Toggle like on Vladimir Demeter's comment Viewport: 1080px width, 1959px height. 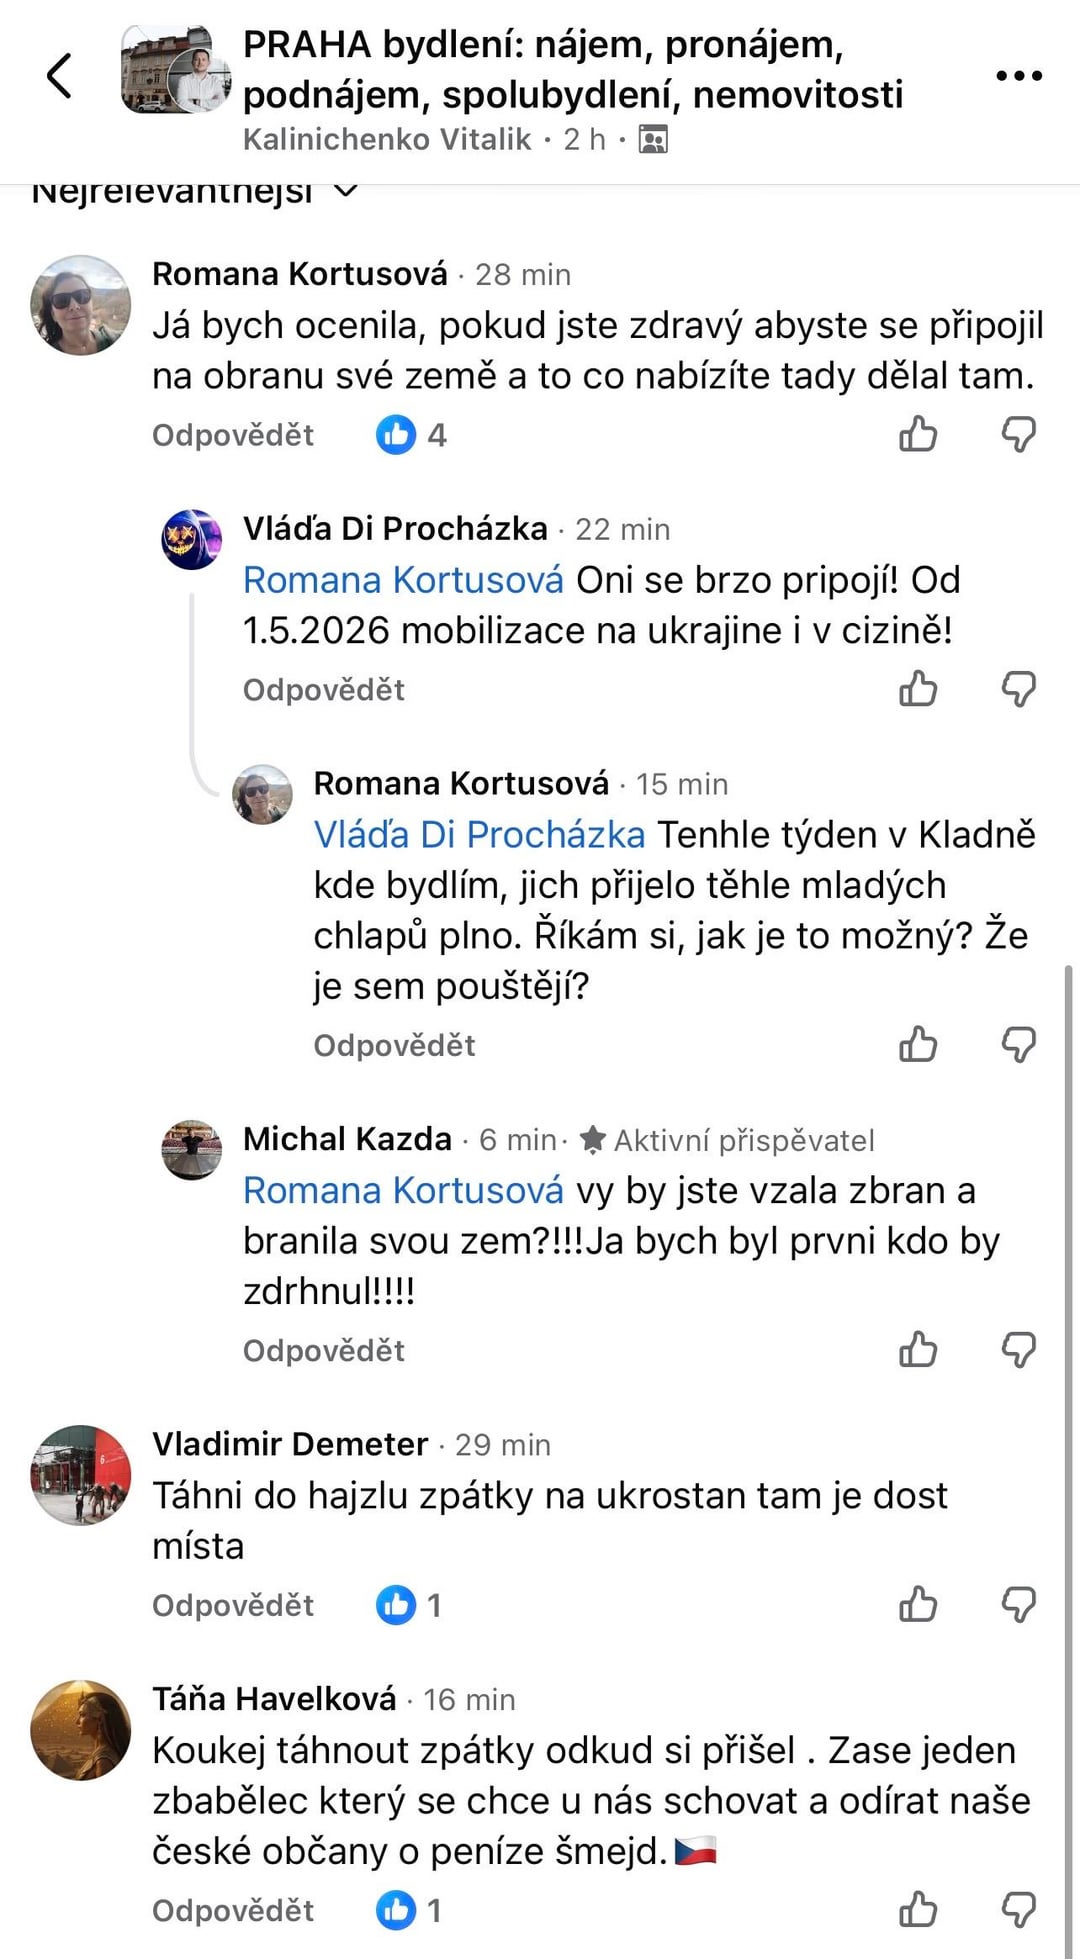(x=917, y=1605)
